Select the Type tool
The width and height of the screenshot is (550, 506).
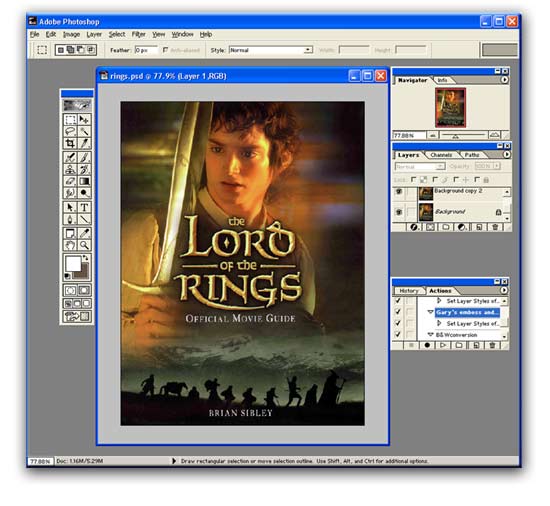84,207
